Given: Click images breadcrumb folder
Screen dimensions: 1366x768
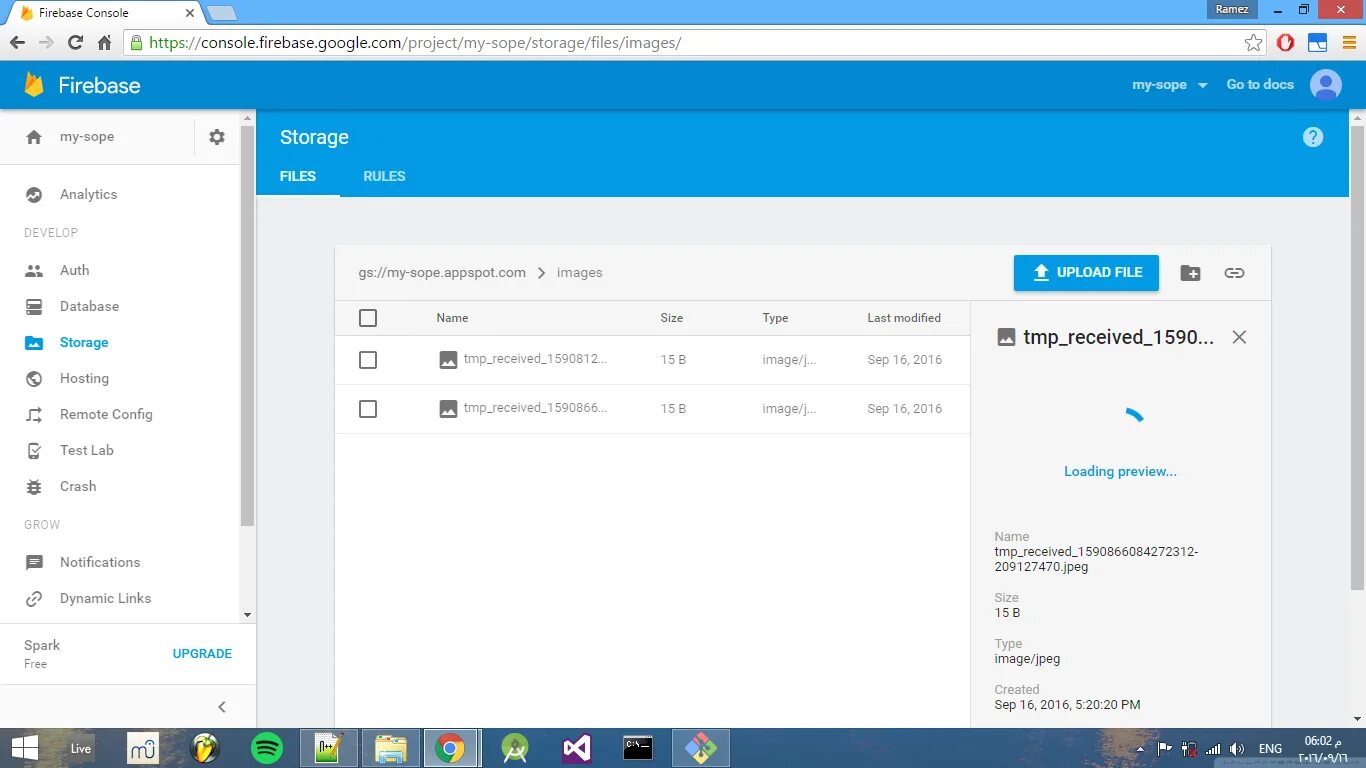Looking at the screenshot, I should tap(580, 273).
